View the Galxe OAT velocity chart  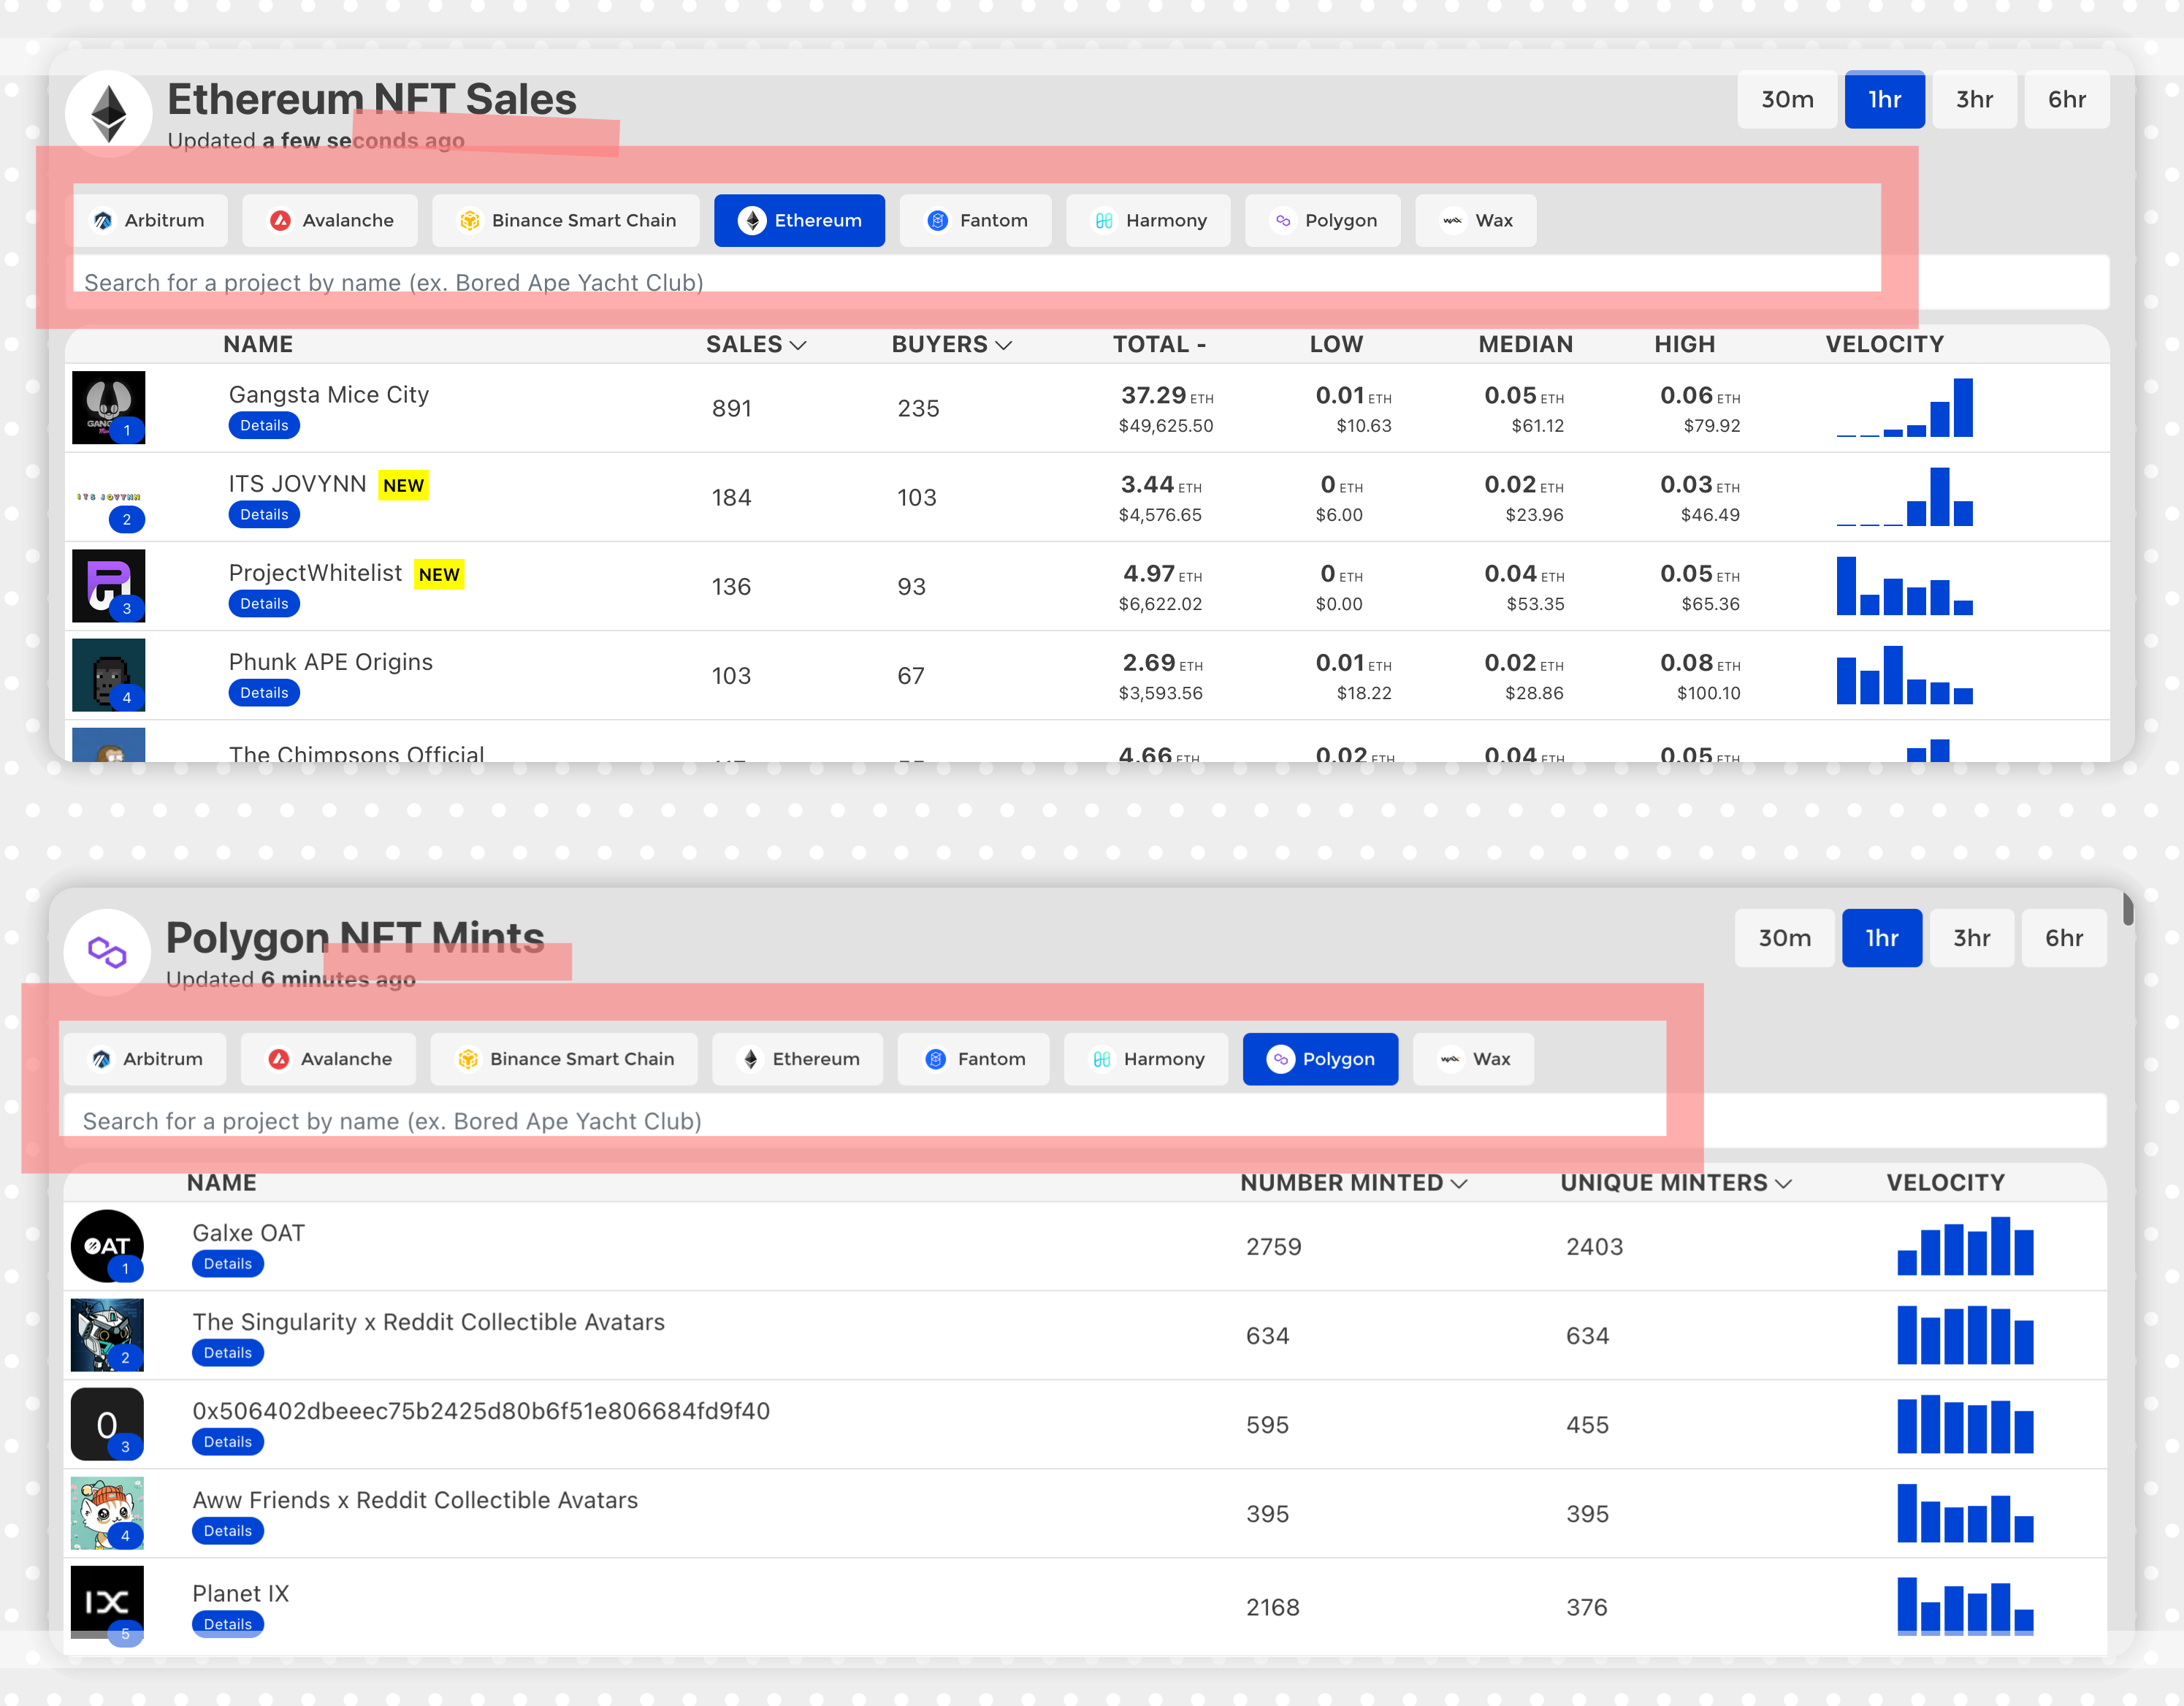1965,1246
